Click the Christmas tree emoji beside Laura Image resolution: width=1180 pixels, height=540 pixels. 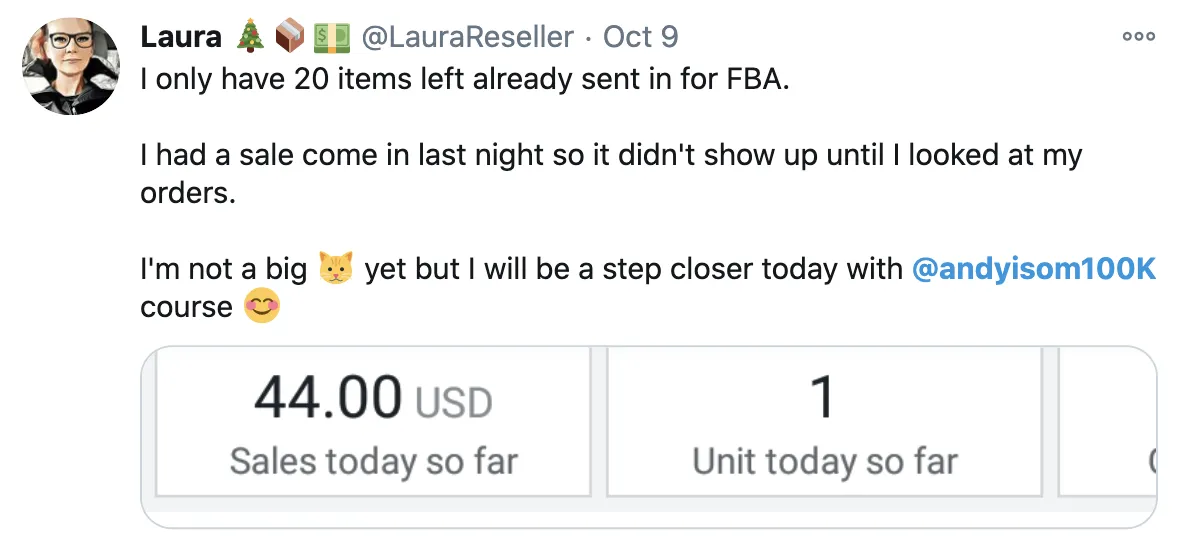[x=251, y=35]
